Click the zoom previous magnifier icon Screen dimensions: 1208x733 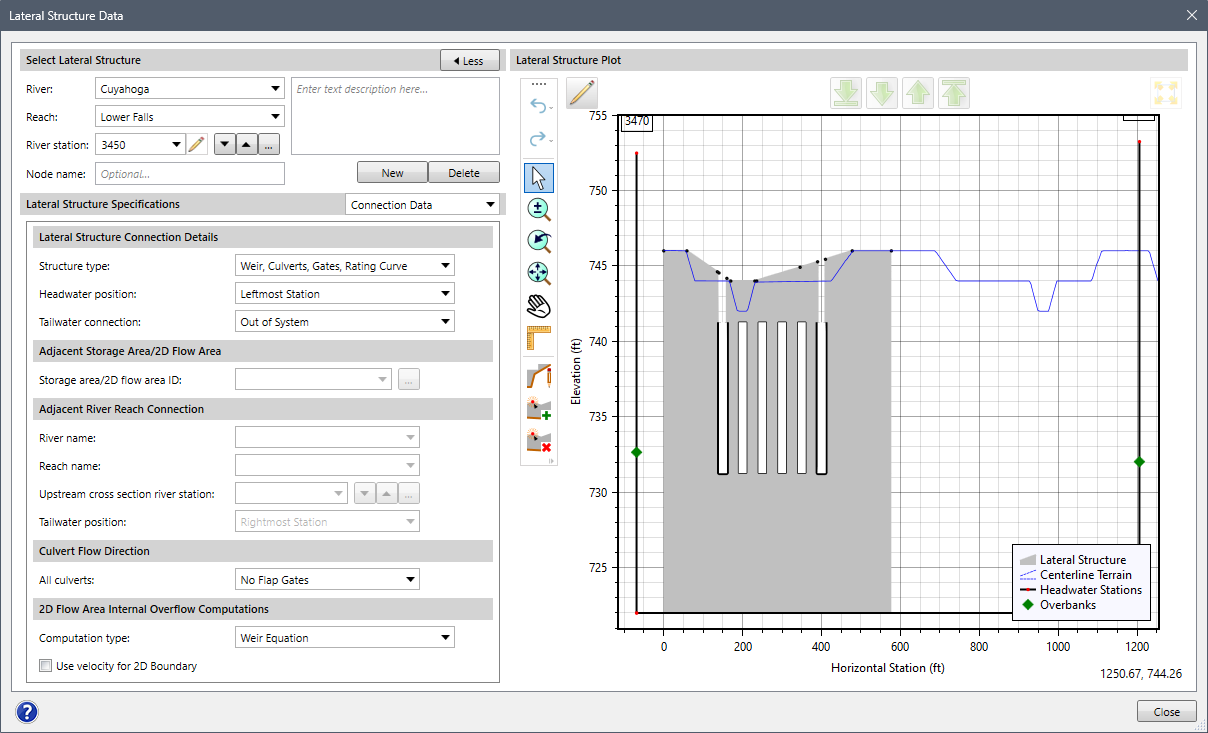pyautogui.click(x=539, y=241)
